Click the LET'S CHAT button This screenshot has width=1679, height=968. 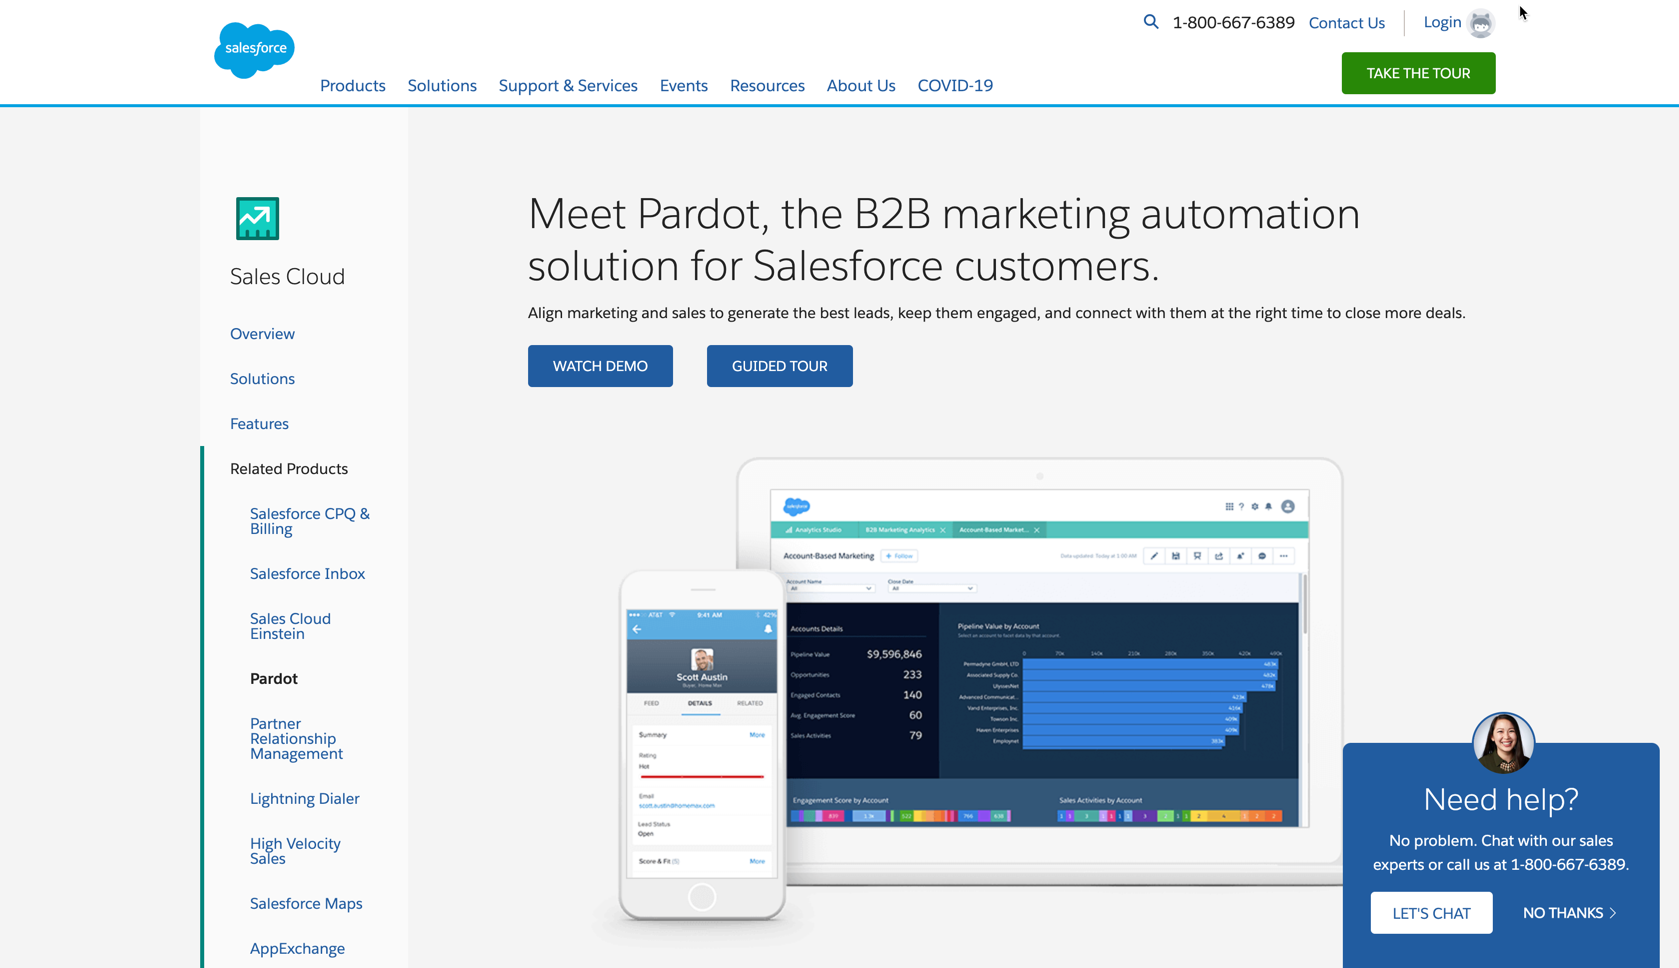coord(1431,913)
